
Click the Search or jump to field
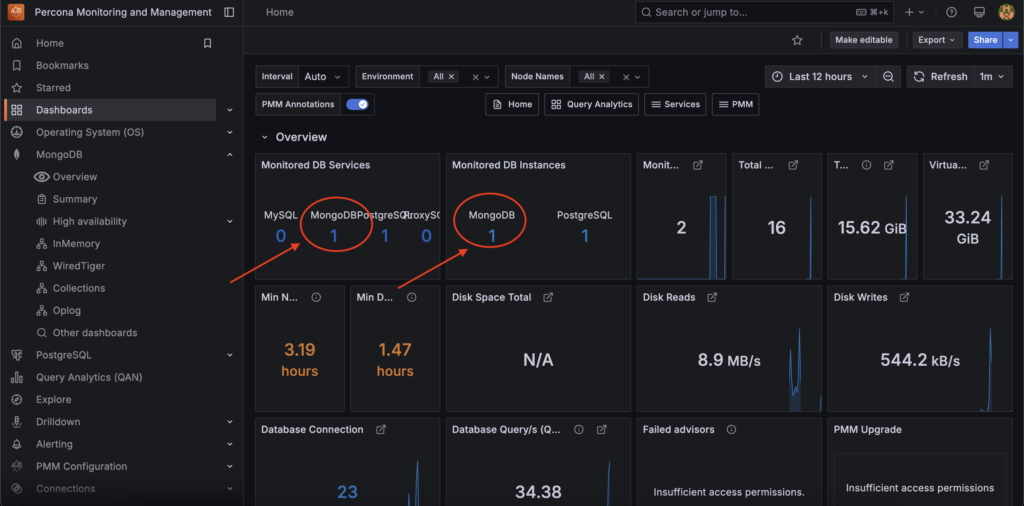click(x=765, y=12)
